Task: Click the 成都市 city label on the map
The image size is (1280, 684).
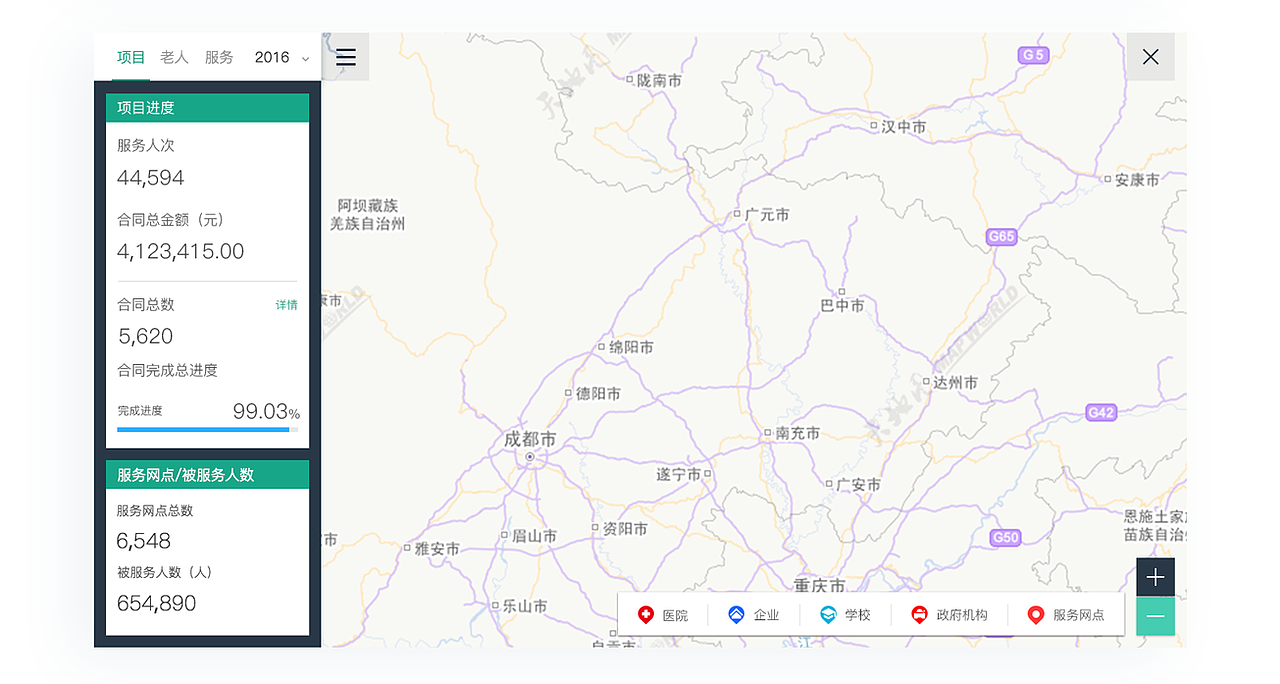Action: (x=529, y=438)
